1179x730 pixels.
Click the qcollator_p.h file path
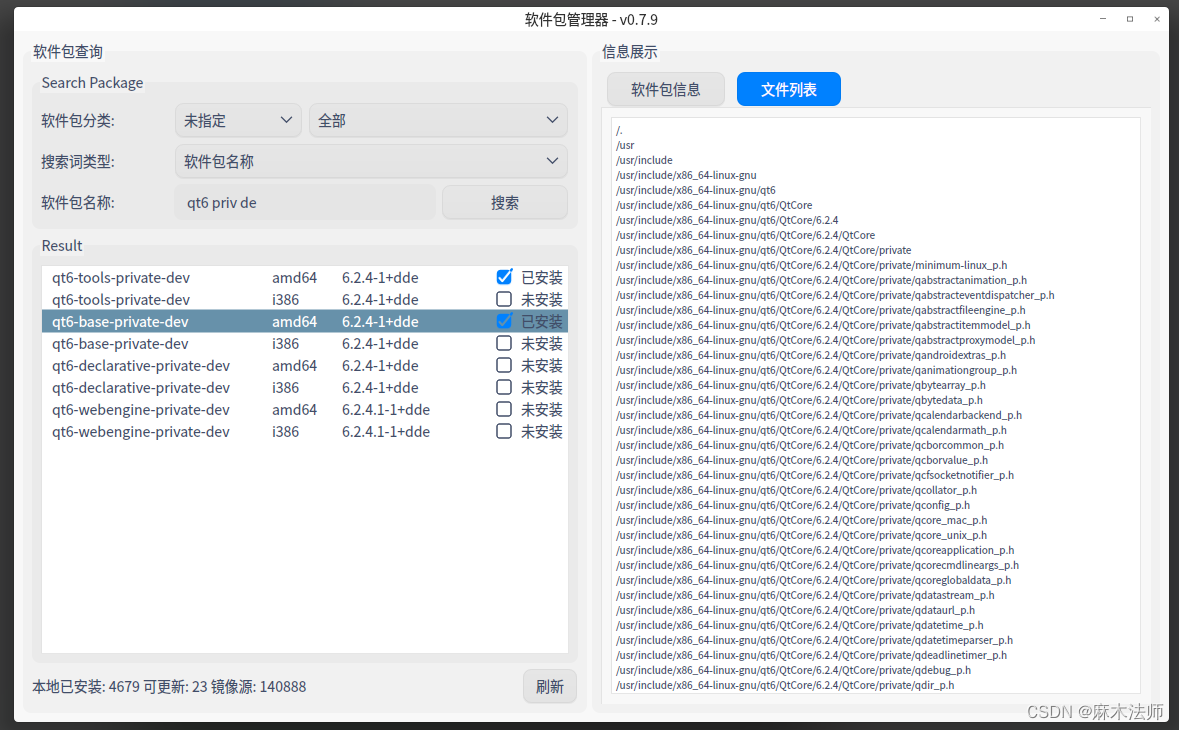[x=796, y=490]
